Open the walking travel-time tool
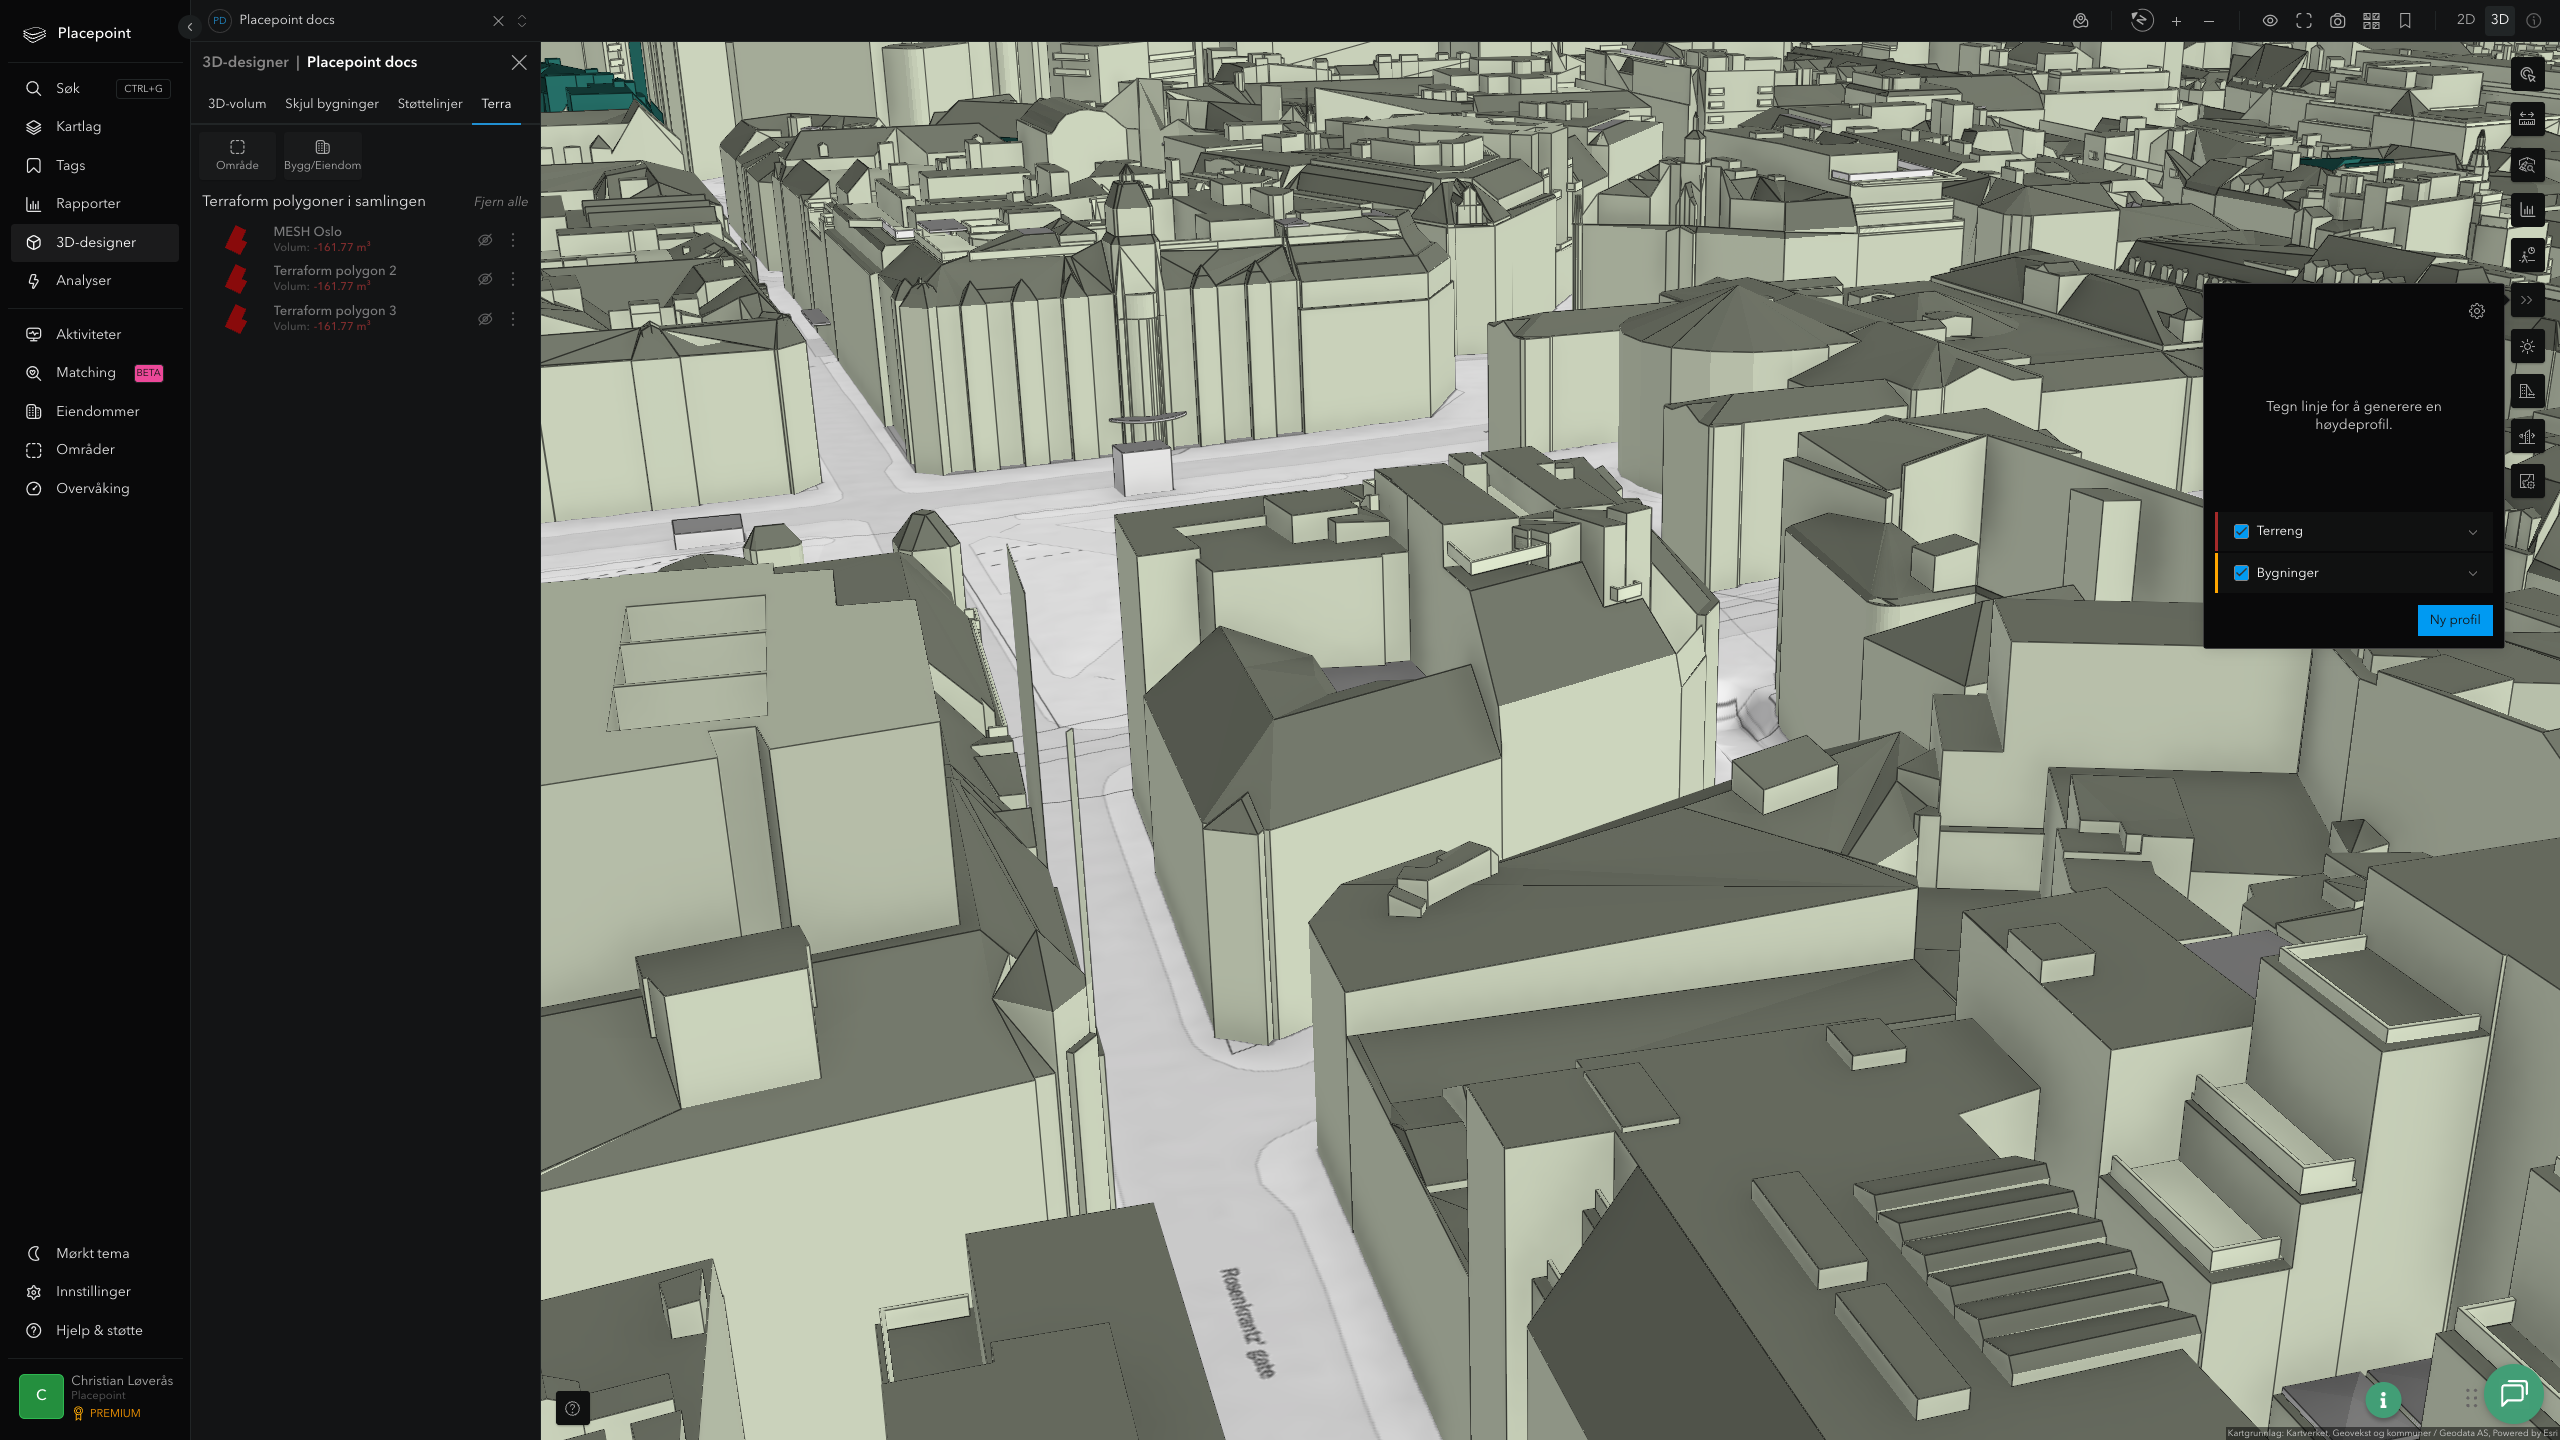 [x=2527, y=255]
